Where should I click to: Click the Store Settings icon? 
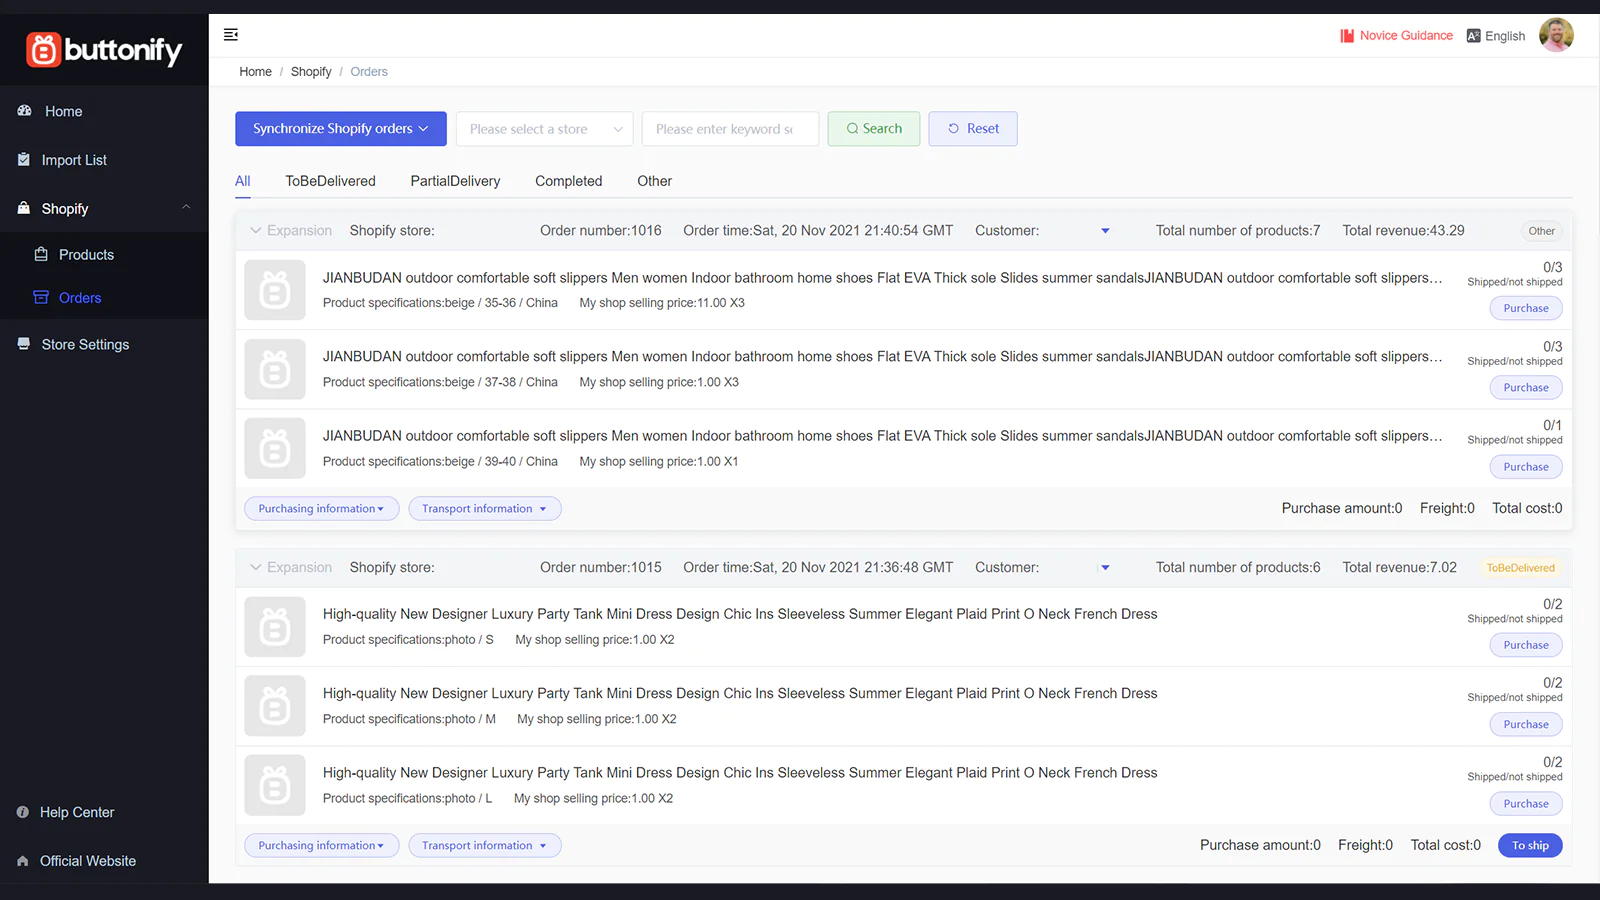pos(24,344)
